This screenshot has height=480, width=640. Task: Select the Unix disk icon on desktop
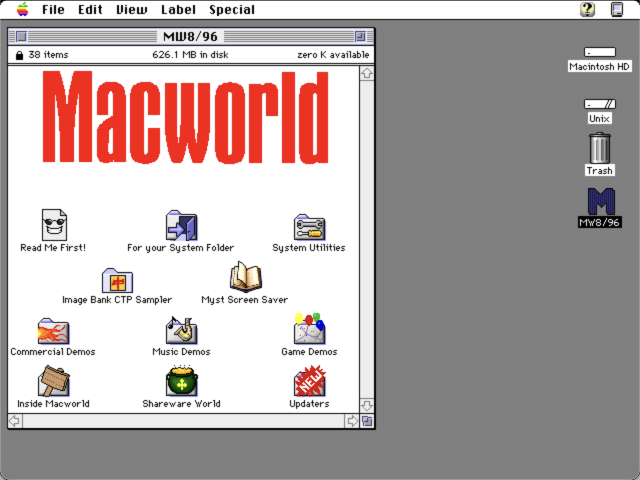pyautogui.click(x=600, y=104)
